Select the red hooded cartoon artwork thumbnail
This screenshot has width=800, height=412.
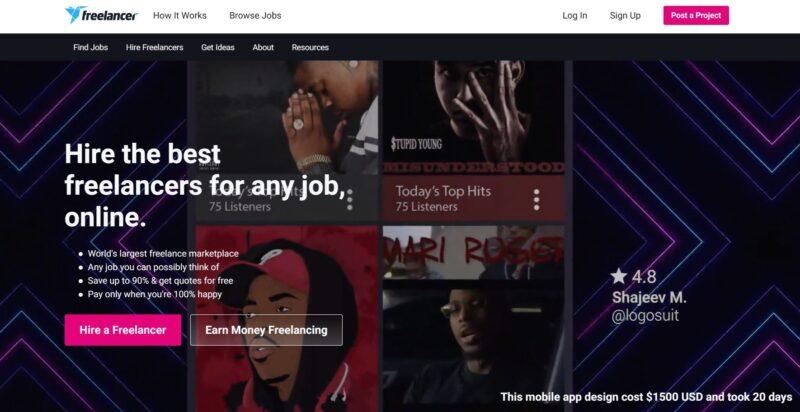click(x=287, y=319)
